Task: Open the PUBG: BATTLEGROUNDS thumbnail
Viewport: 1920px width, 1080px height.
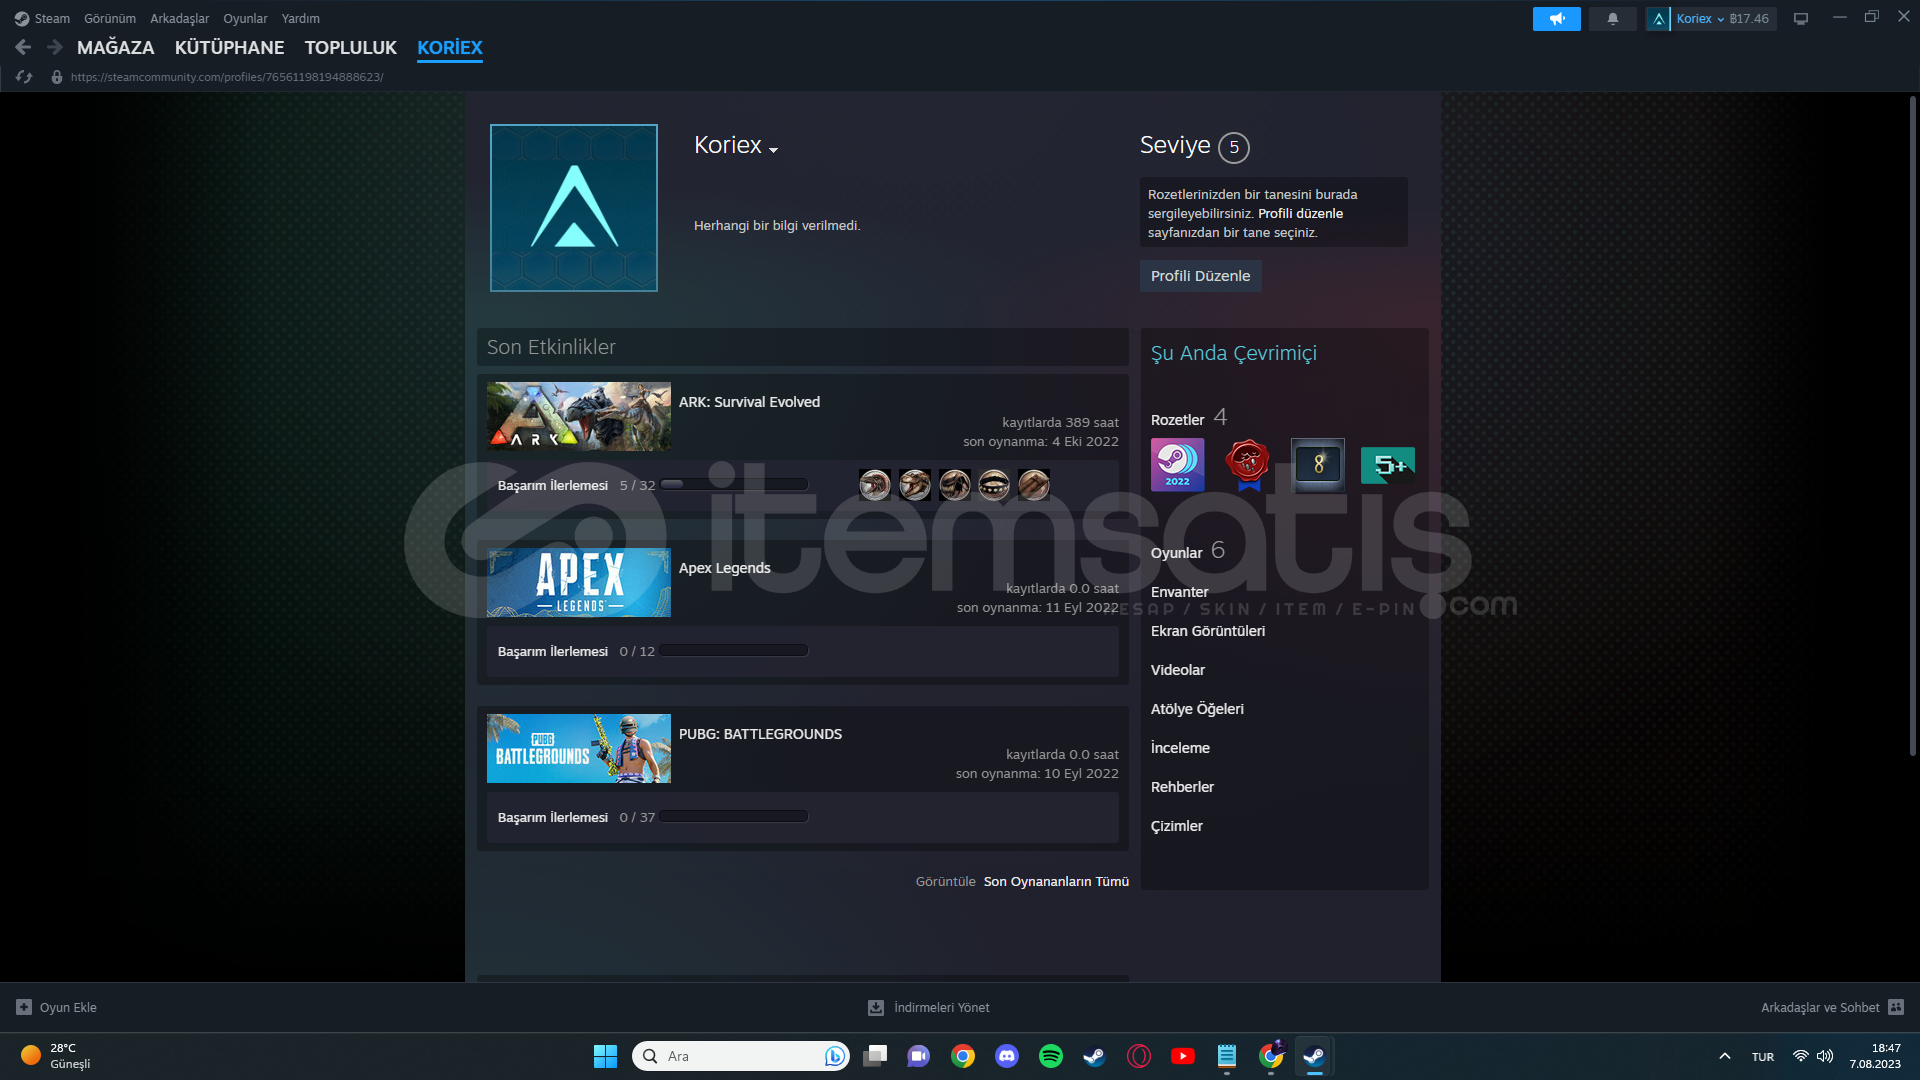Action: [579, 748]
